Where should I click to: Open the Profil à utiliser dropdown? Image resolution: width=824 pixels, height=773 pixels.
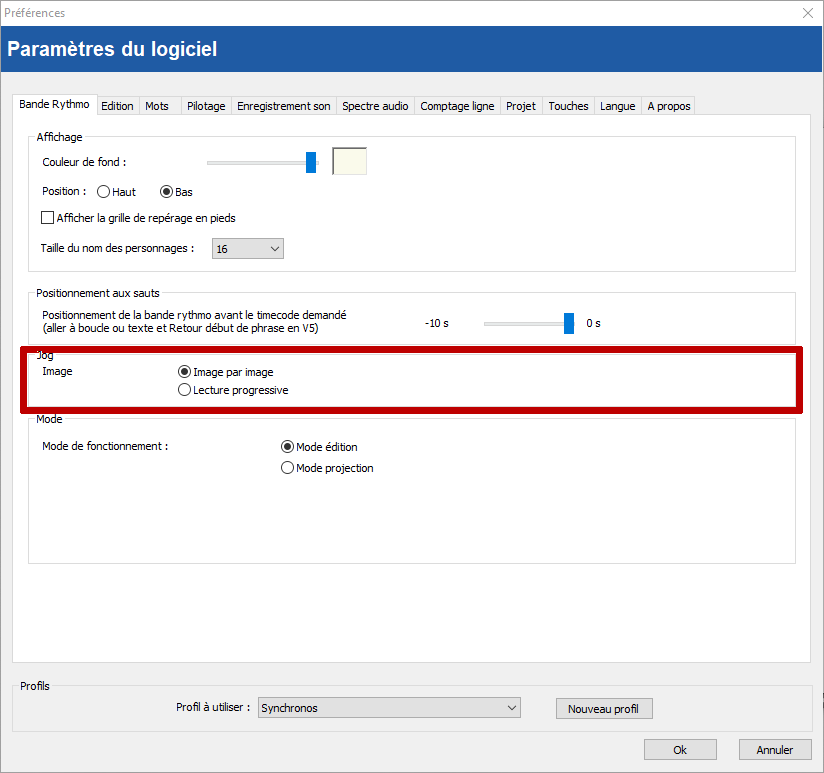tap(389, 708)
